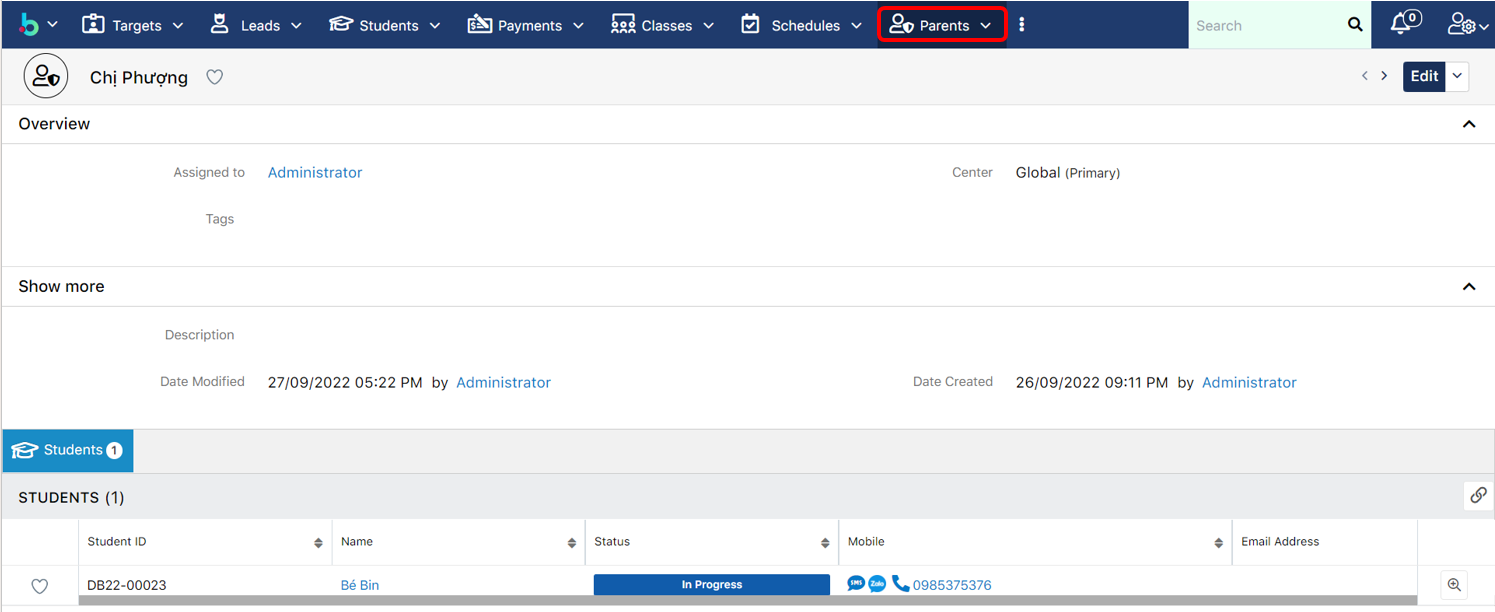This screenshot has height=612, width=1495.
Task: Click the SMS message icon for Bé Bin
Action: pos(856,584)
